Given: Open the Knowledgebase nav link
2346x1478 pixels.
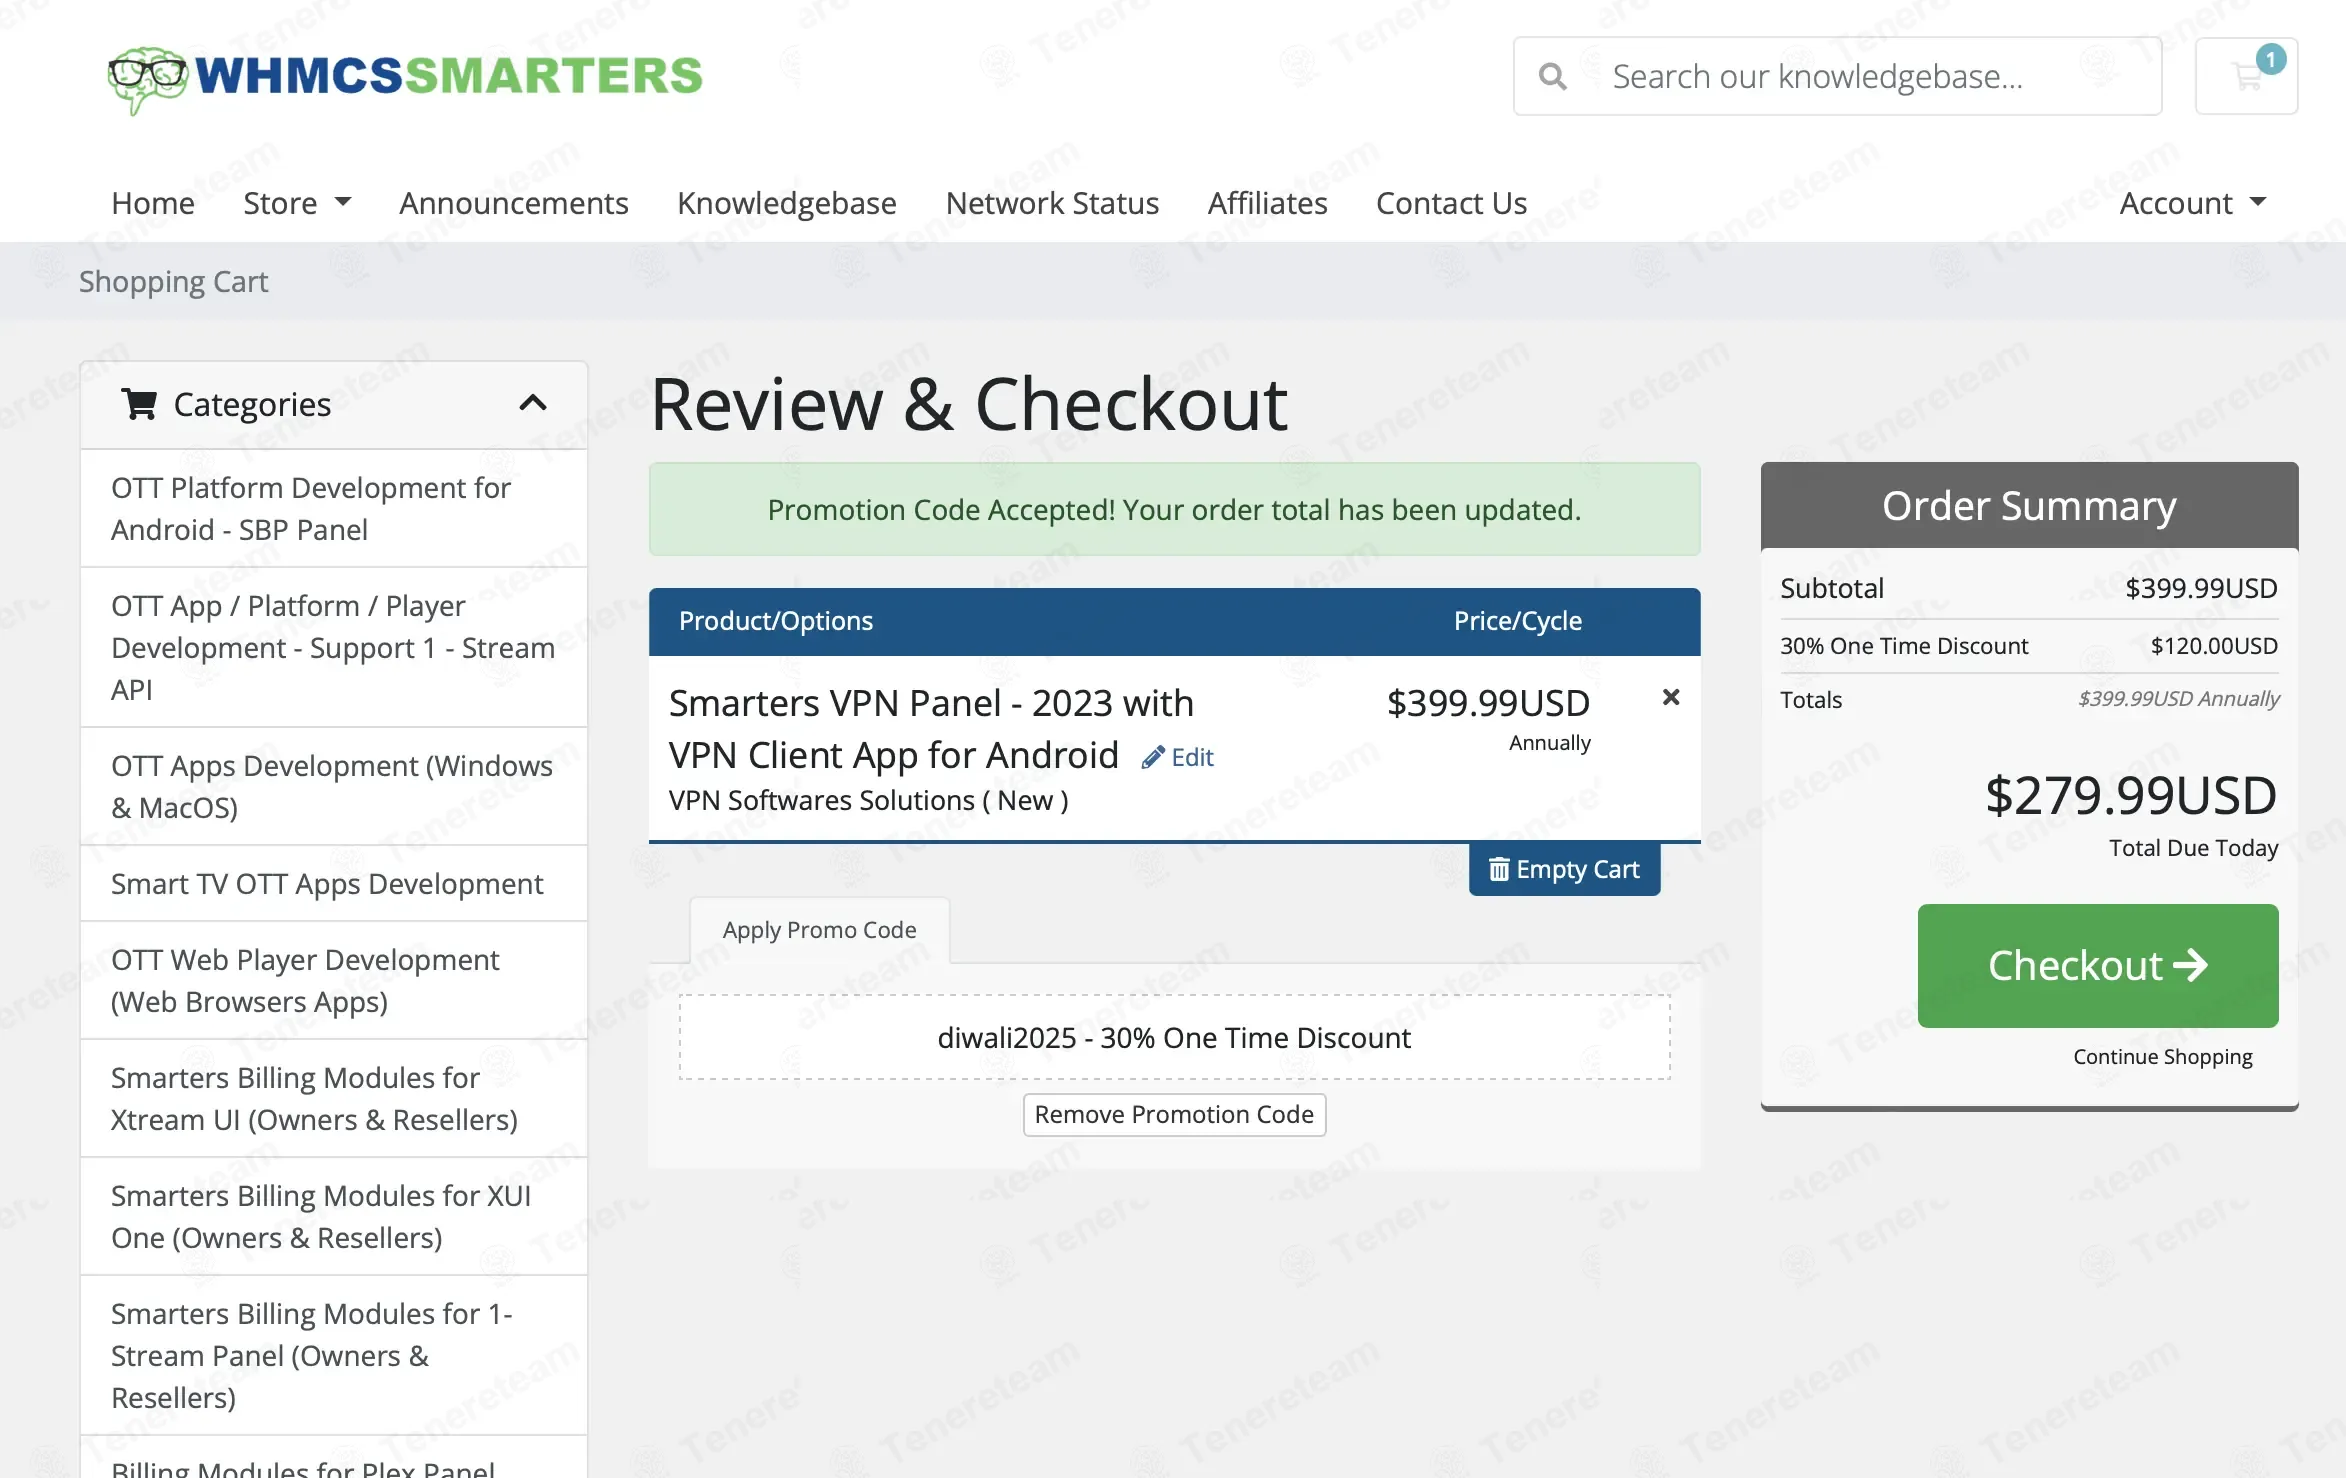Looking at the screenshot, I should 787,203.
